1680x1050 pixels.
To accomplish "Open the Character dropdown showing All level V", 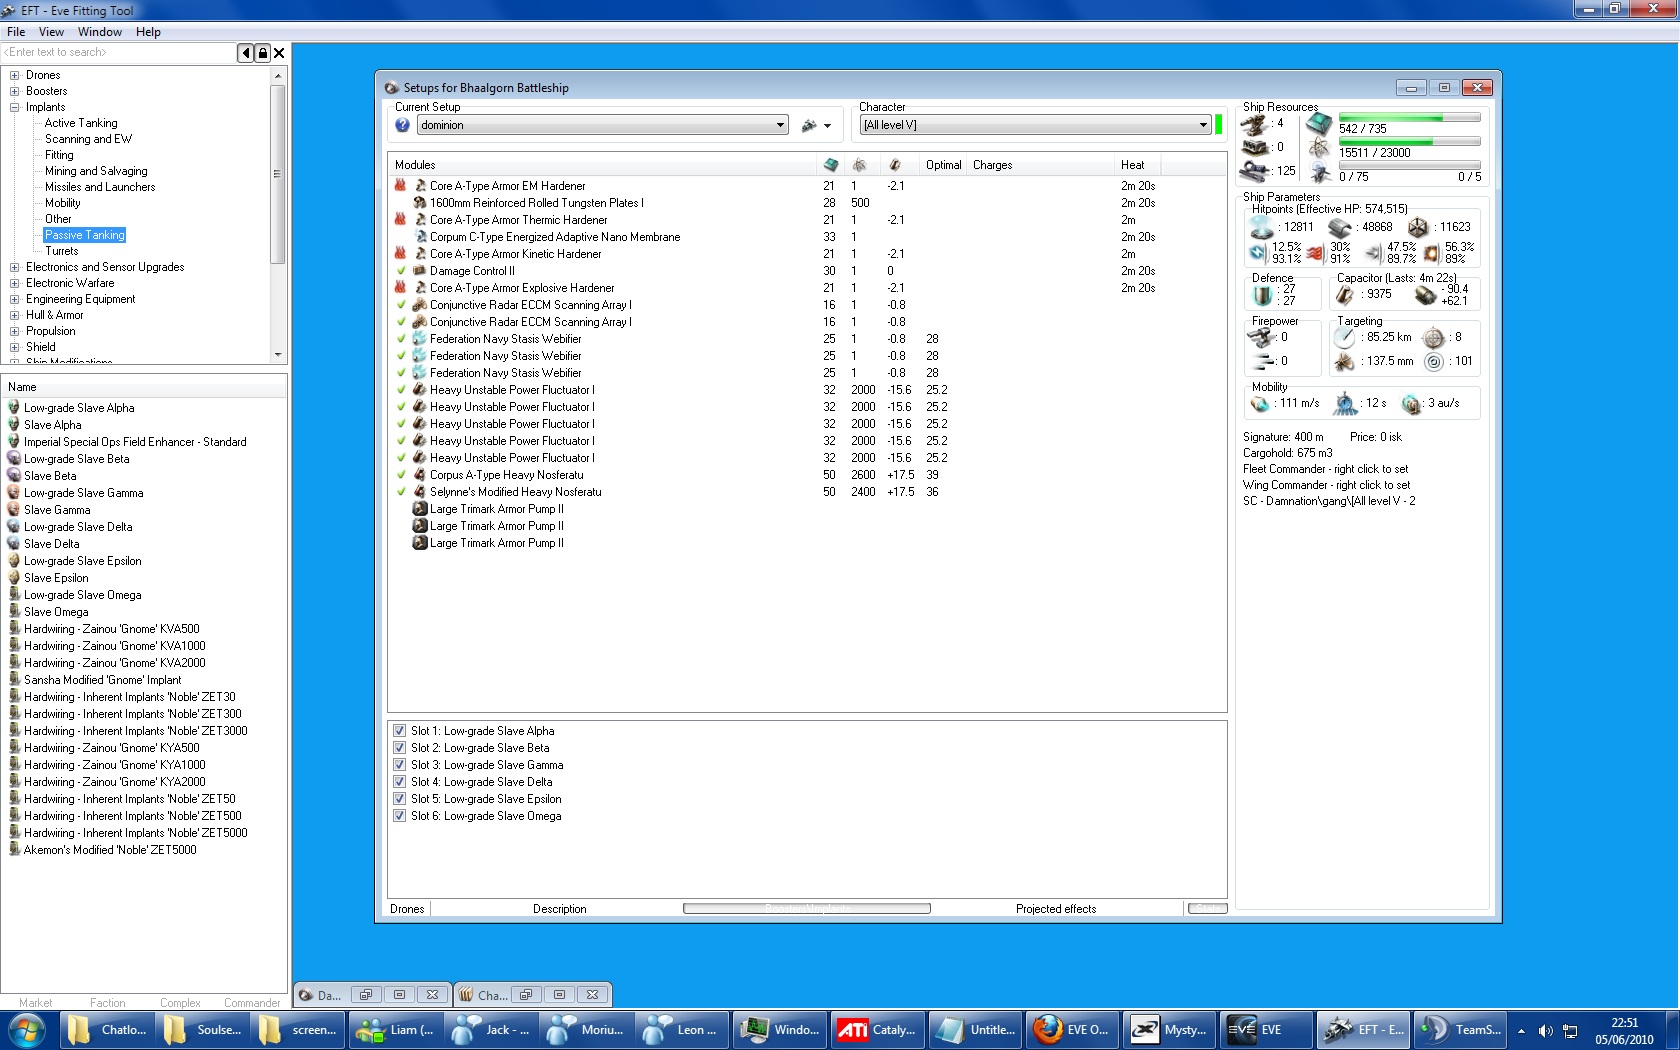I will pyautogui.click(x=1036, y=125).
